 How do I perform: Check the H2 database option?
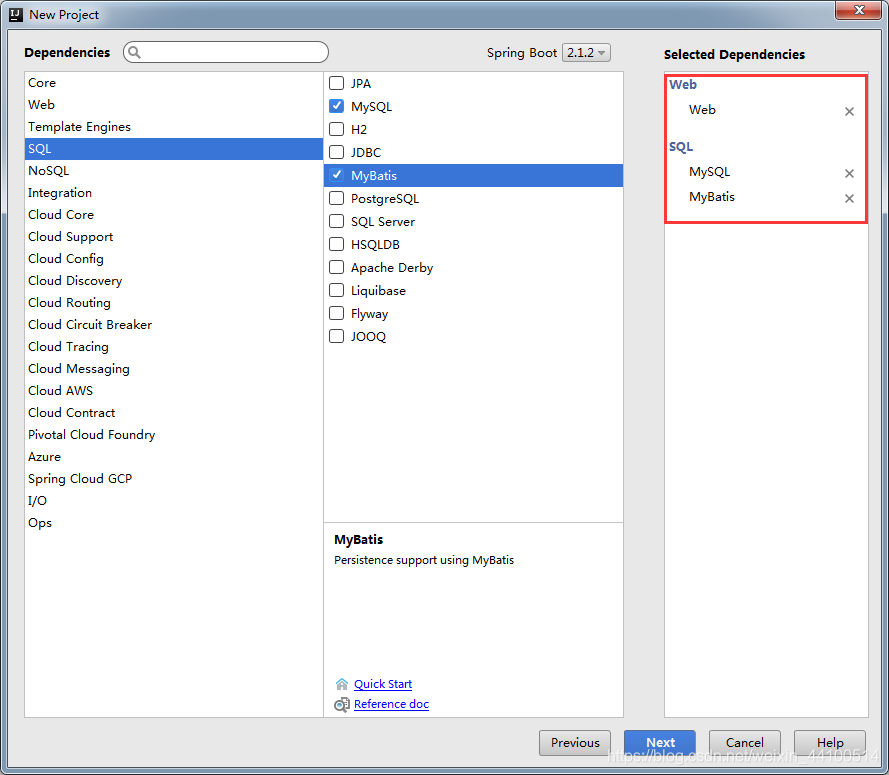tap(336, 129)
